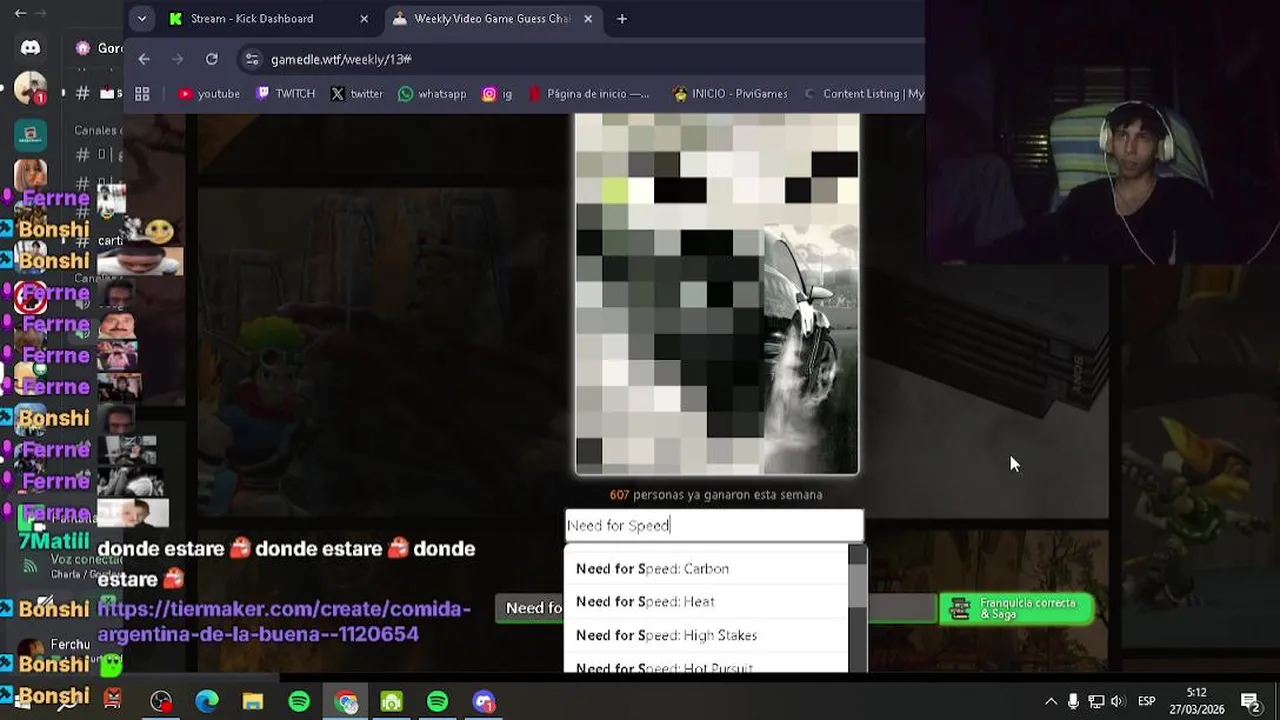
Task: Open the Spotify icon beside File Explorer
Action: [299, 702]
